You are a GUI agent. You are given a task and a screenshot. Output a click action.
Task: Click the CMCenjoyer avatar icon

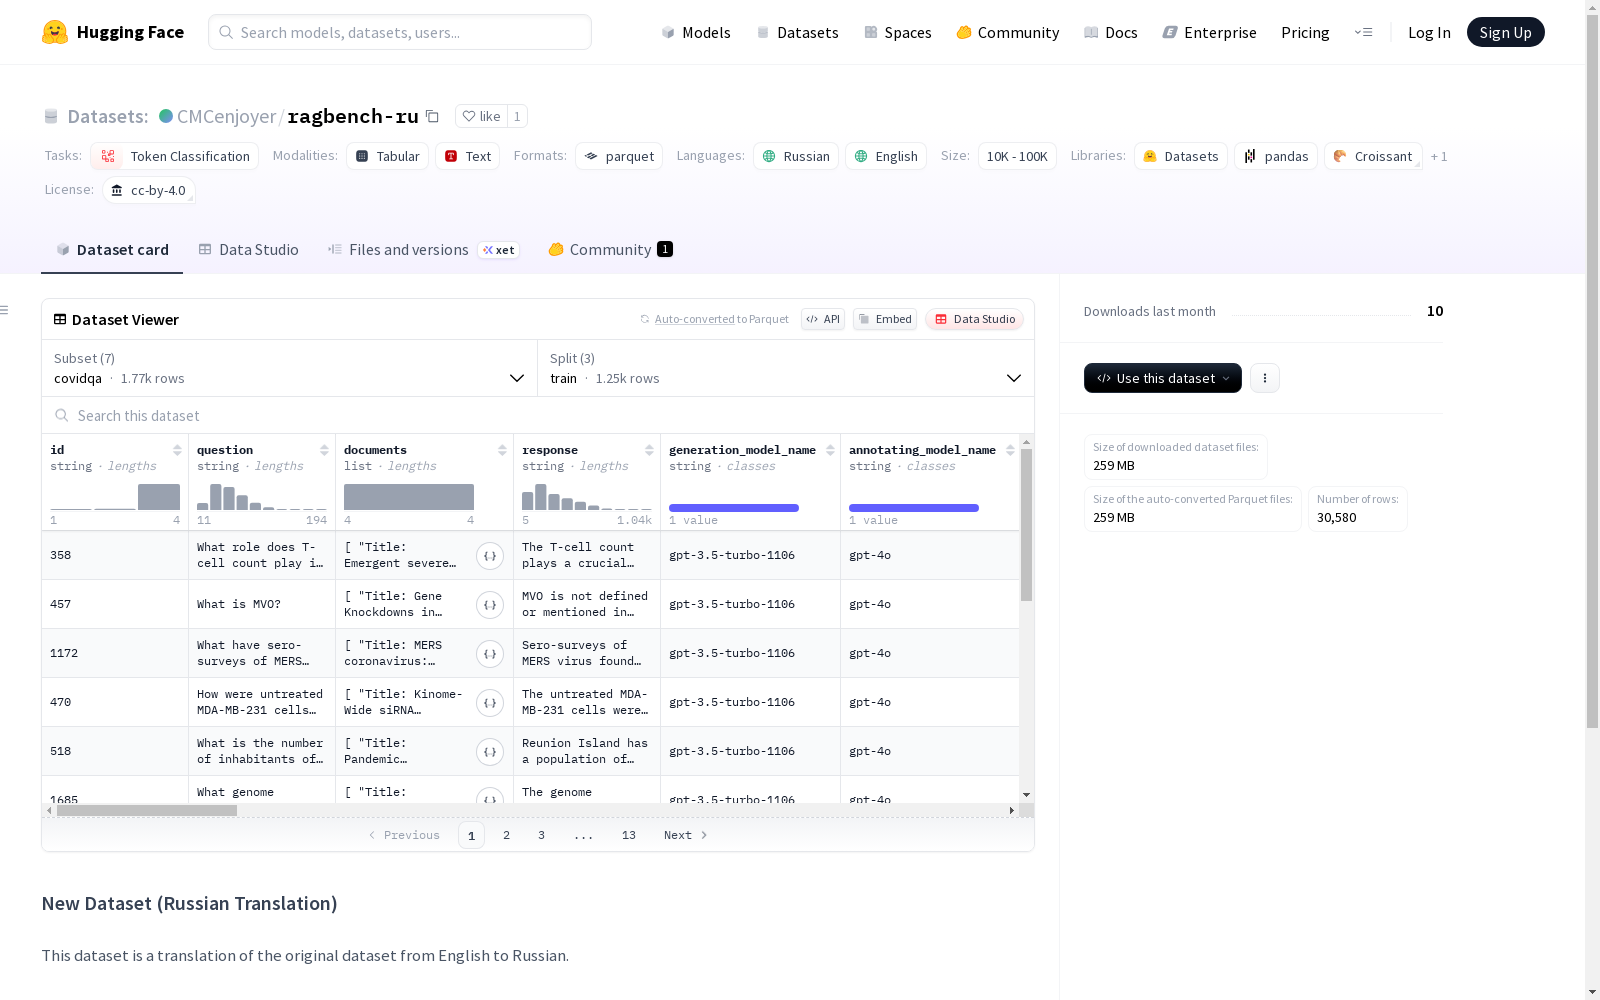click(x=166, y=116)
